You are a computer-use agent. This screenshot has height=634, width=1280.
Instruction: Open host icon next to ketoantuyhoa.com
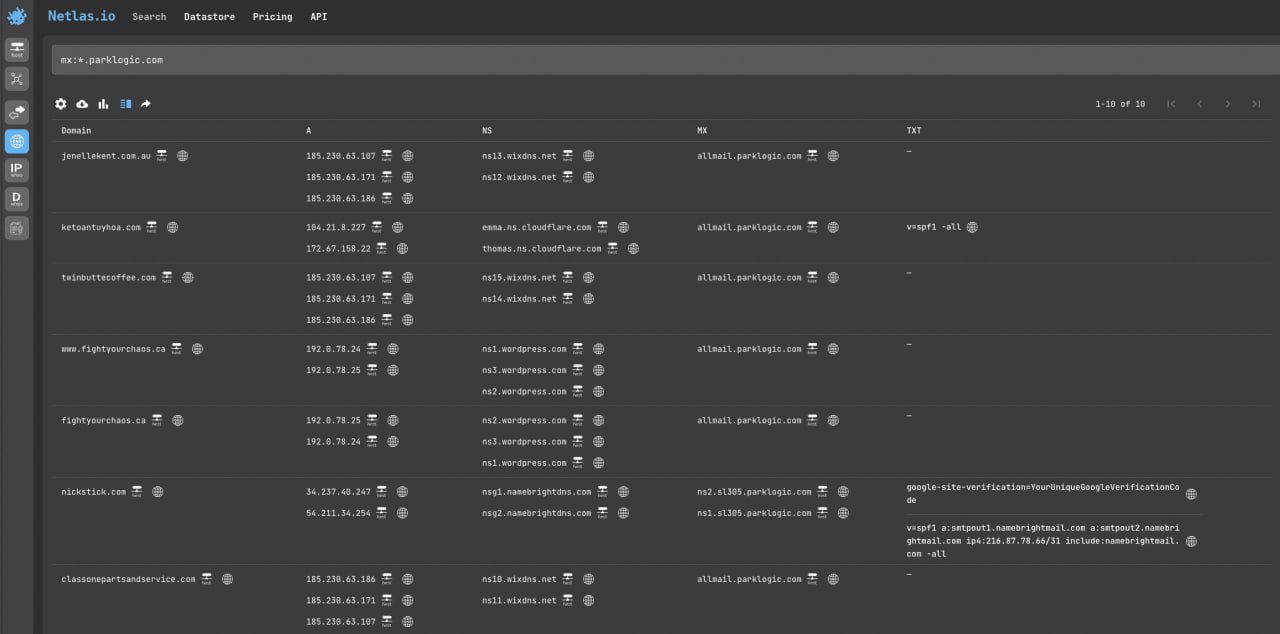click(x=151, y=228)
